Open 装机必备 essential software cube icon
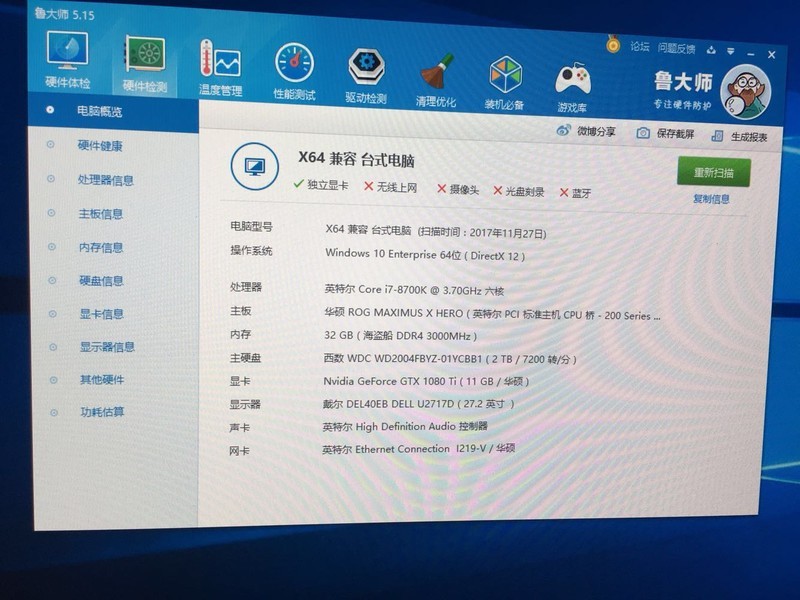Viewport: 800px width, 600px height. (505, 83)
